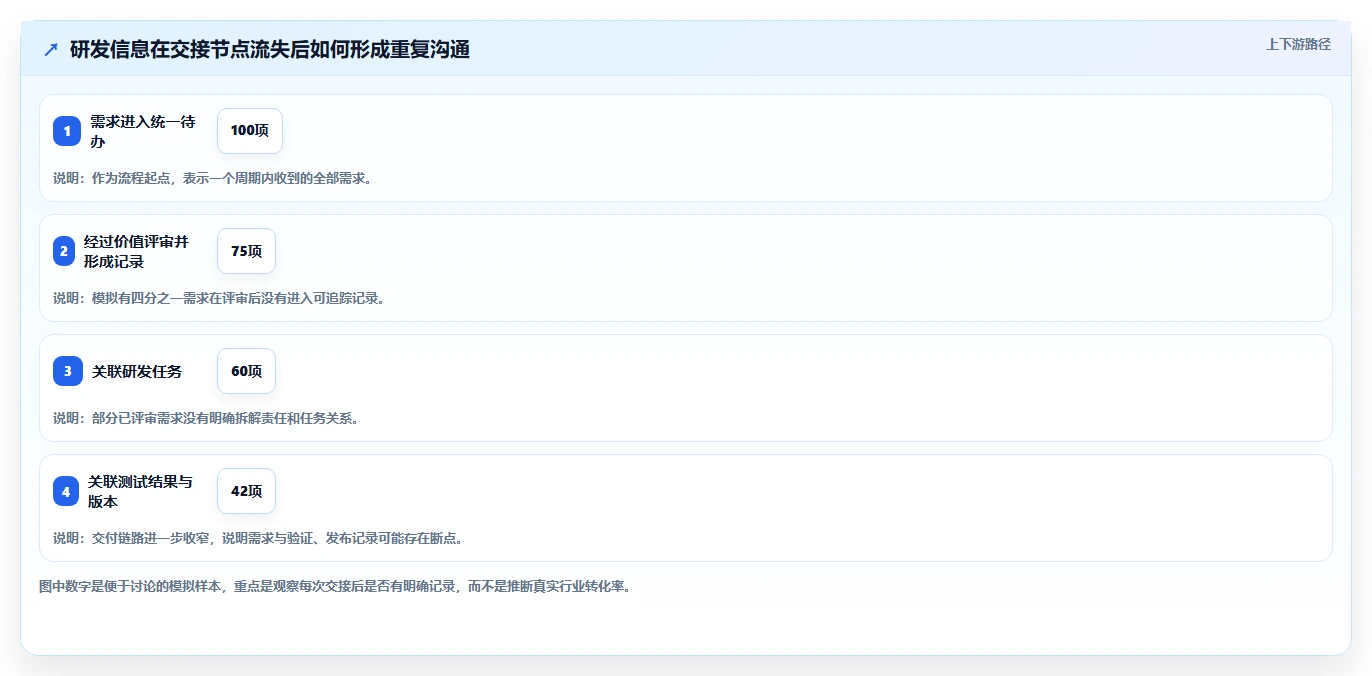Select the step 4 number badge
This screenshot has width=1372, height=676.
pyautogui.click(x=66, y=491)
